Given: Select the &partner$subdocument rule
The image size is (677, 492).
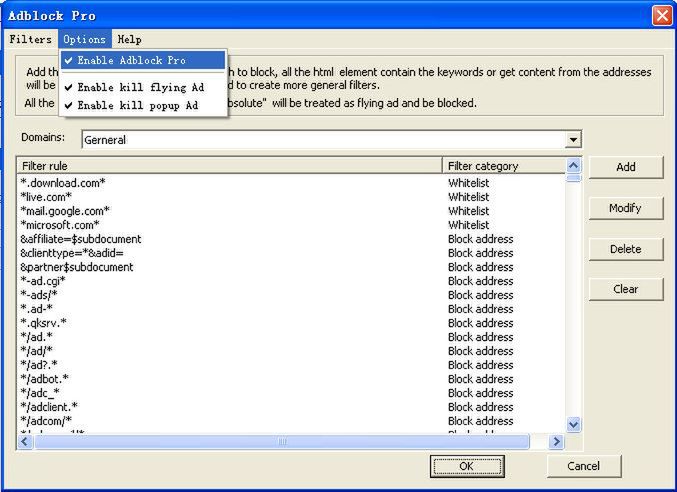Looking at the screenshot, I should click(x=76, y=267).
